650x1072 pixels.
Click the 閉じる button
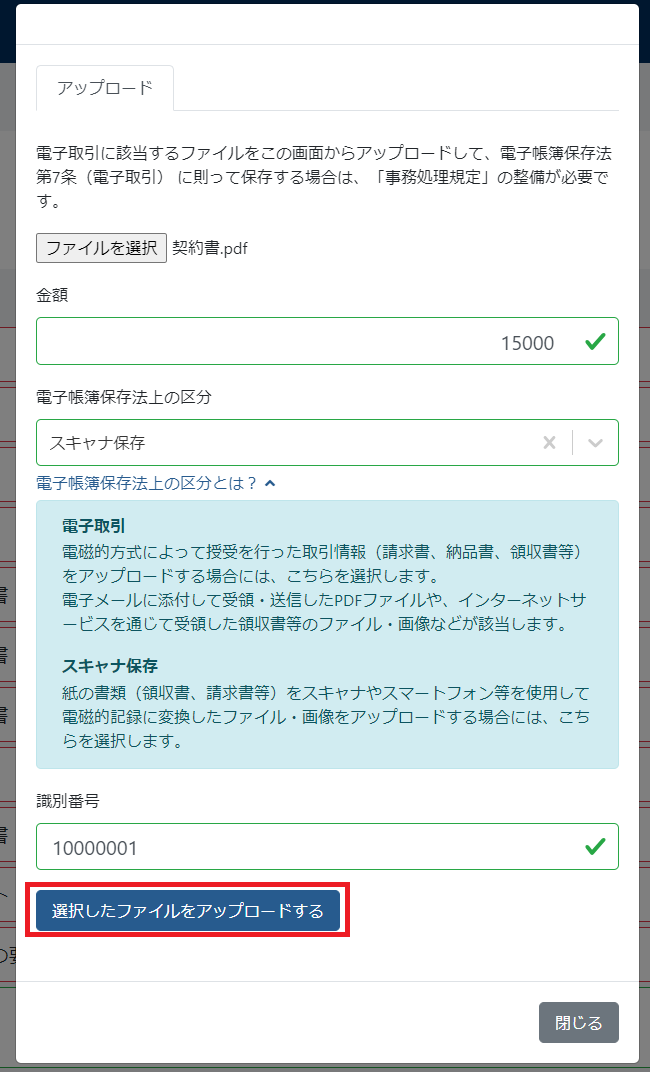pos(578,1022)
